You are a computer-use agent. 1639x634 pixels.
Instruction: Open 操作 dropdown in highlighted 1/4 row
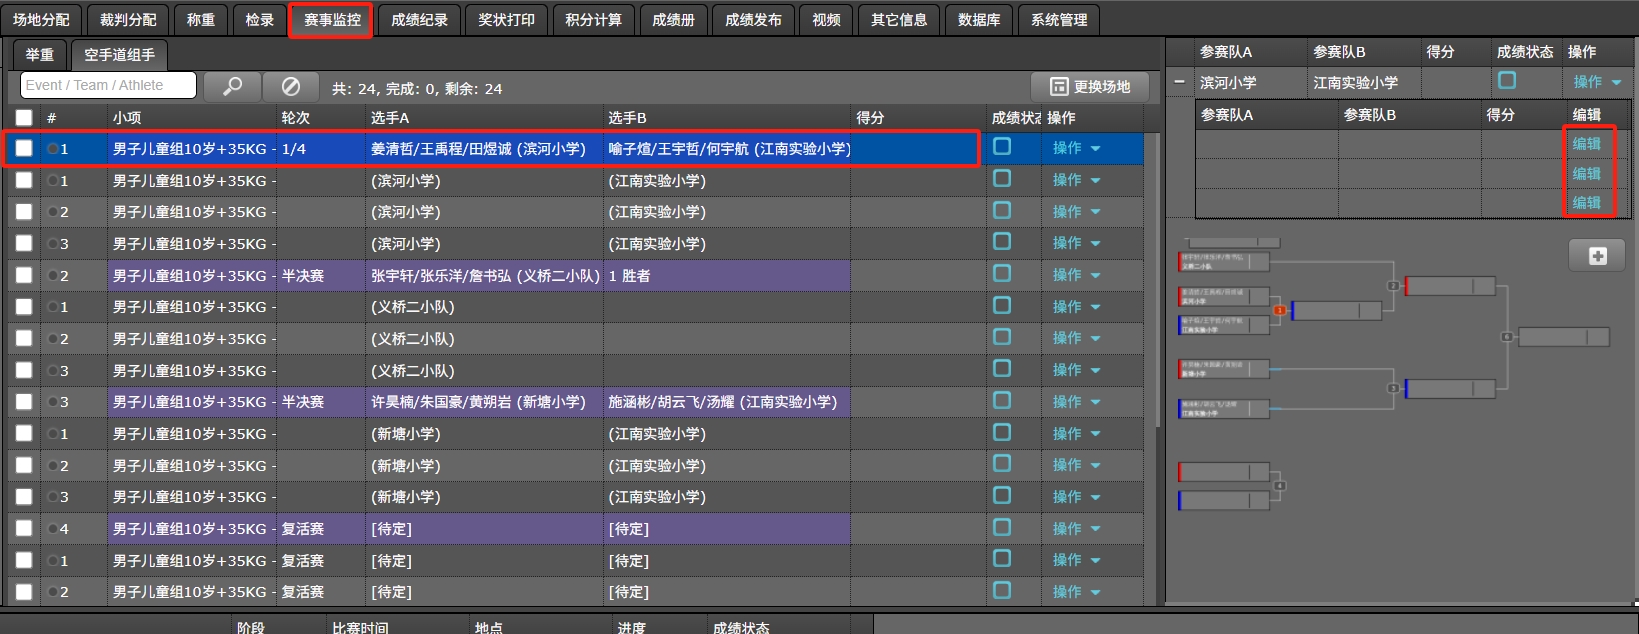pyautogui.click(x=1076, y=148)
